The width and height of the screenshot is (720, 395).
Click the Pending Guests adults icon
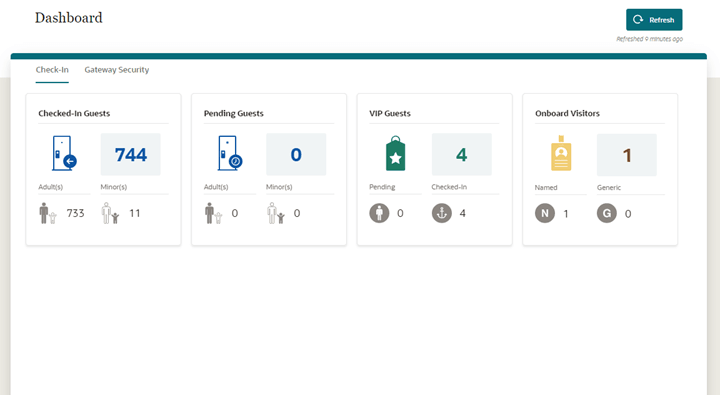213,213
